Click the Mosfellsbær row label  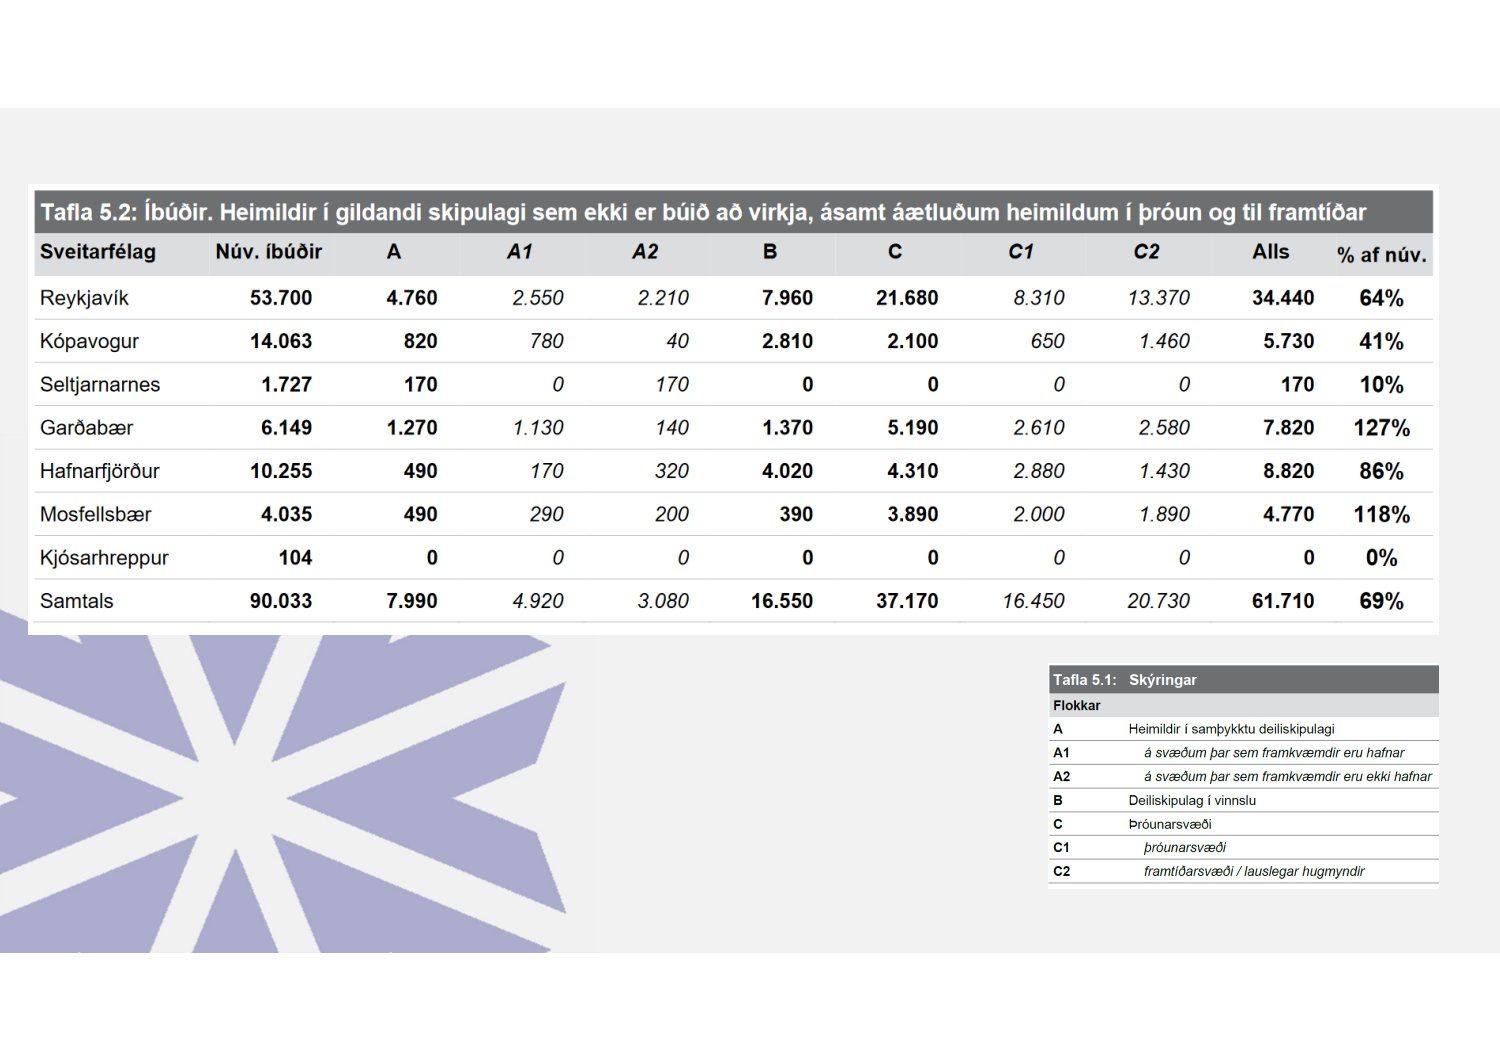pos(96,515)
